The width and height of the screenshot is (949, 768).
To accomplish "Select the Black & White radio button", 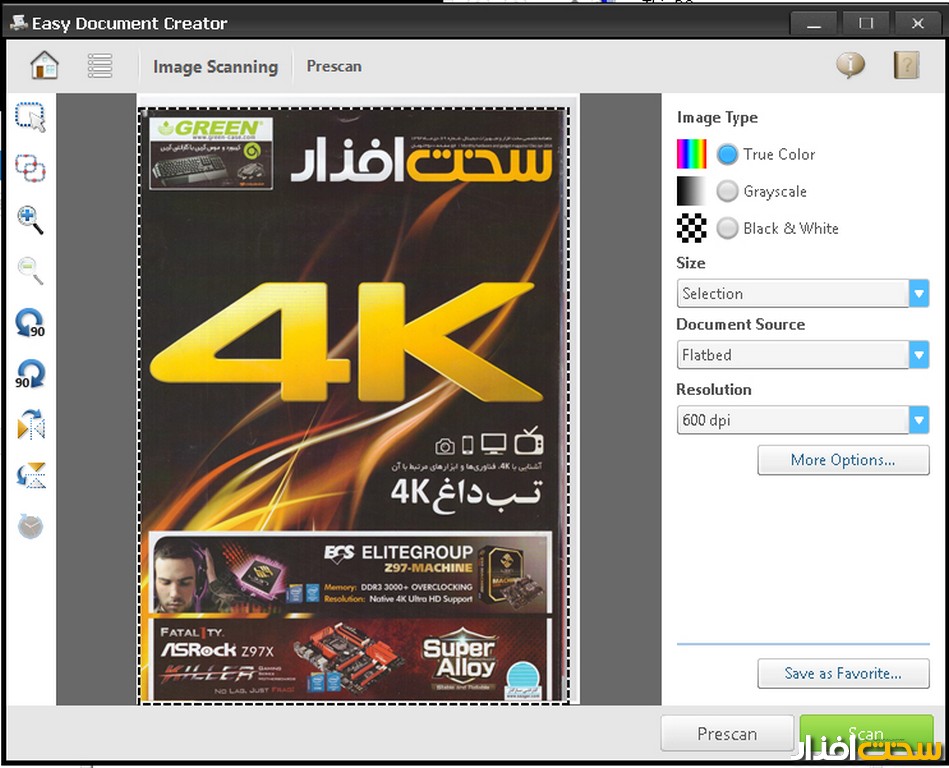I will point(727,228).
